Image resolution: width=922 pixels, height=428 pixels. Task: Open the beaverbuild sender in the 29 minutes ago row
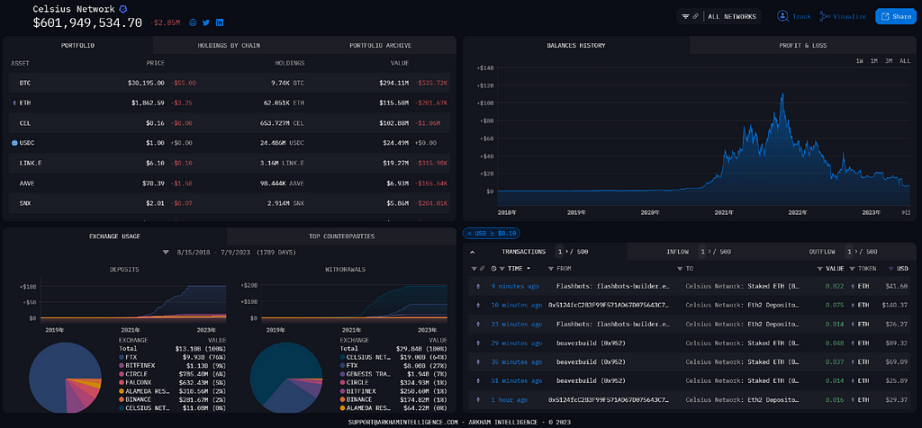(590, 343)
